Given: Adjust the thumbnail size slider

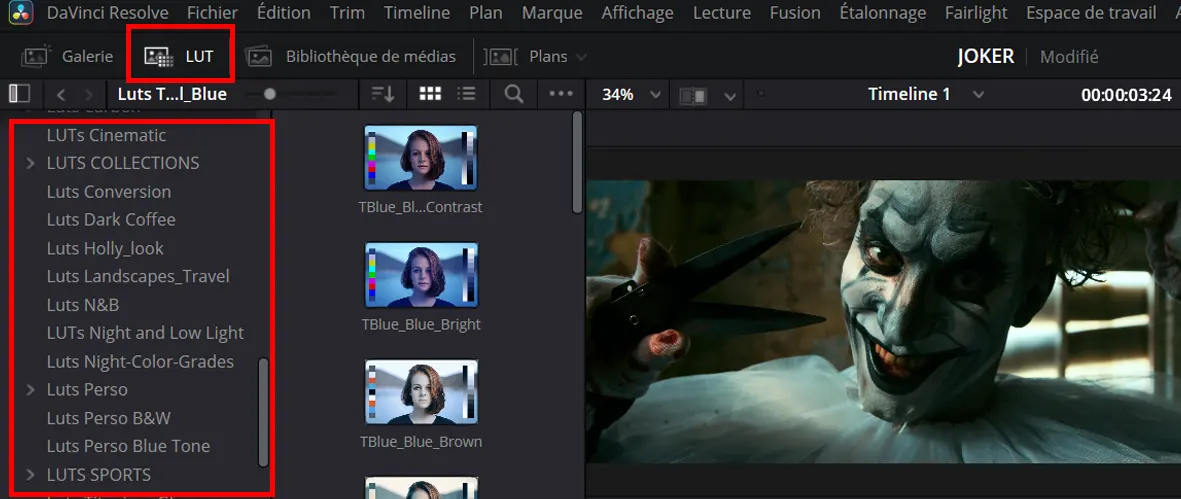Looking at the screenshot, I should [270, 94].
